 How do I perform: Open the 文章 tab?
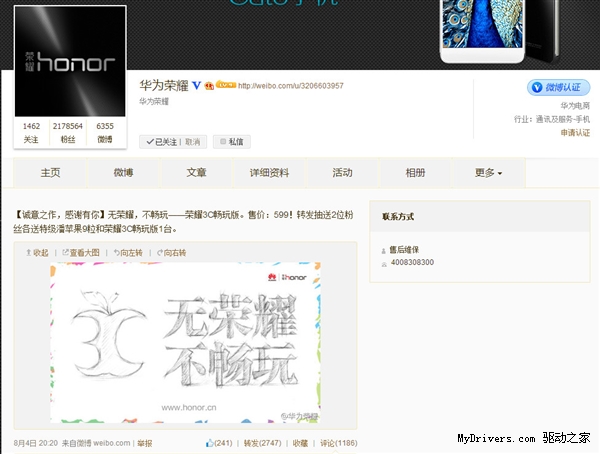coord(196,173)
